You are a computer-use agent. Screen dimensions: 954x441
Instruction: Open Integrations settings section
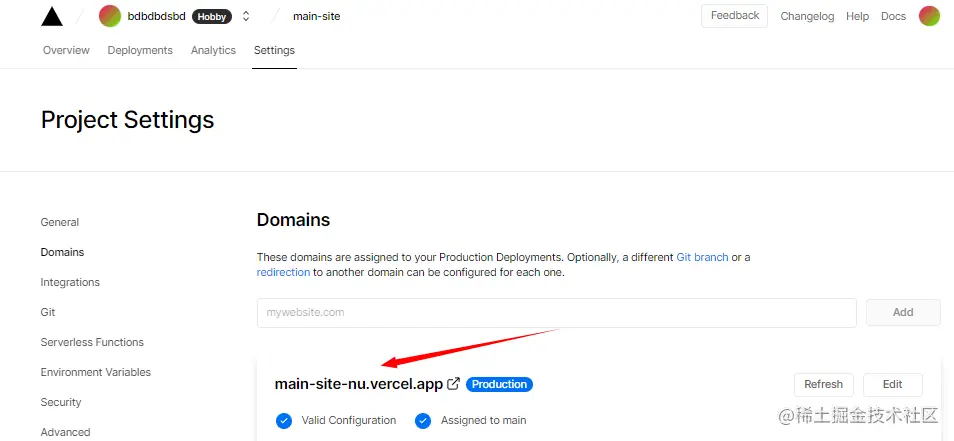click(x=70, y=282)
